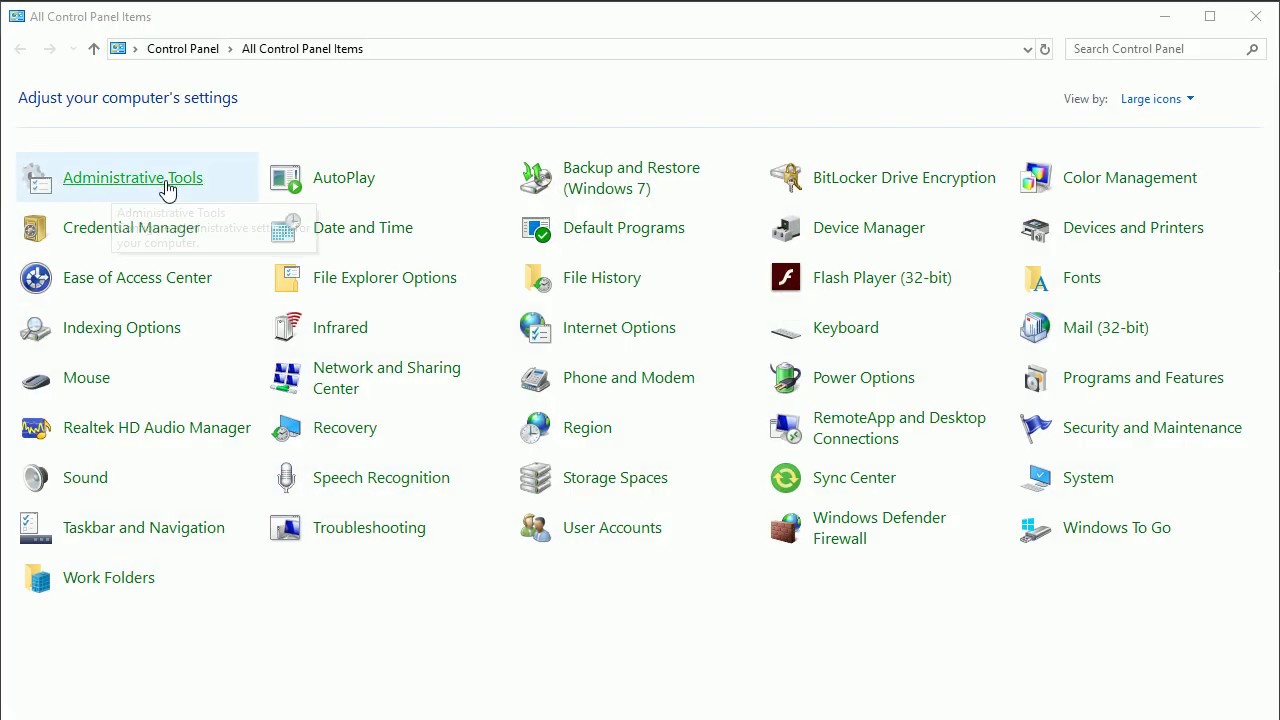Open the Sync Center icon

[786, 478]
